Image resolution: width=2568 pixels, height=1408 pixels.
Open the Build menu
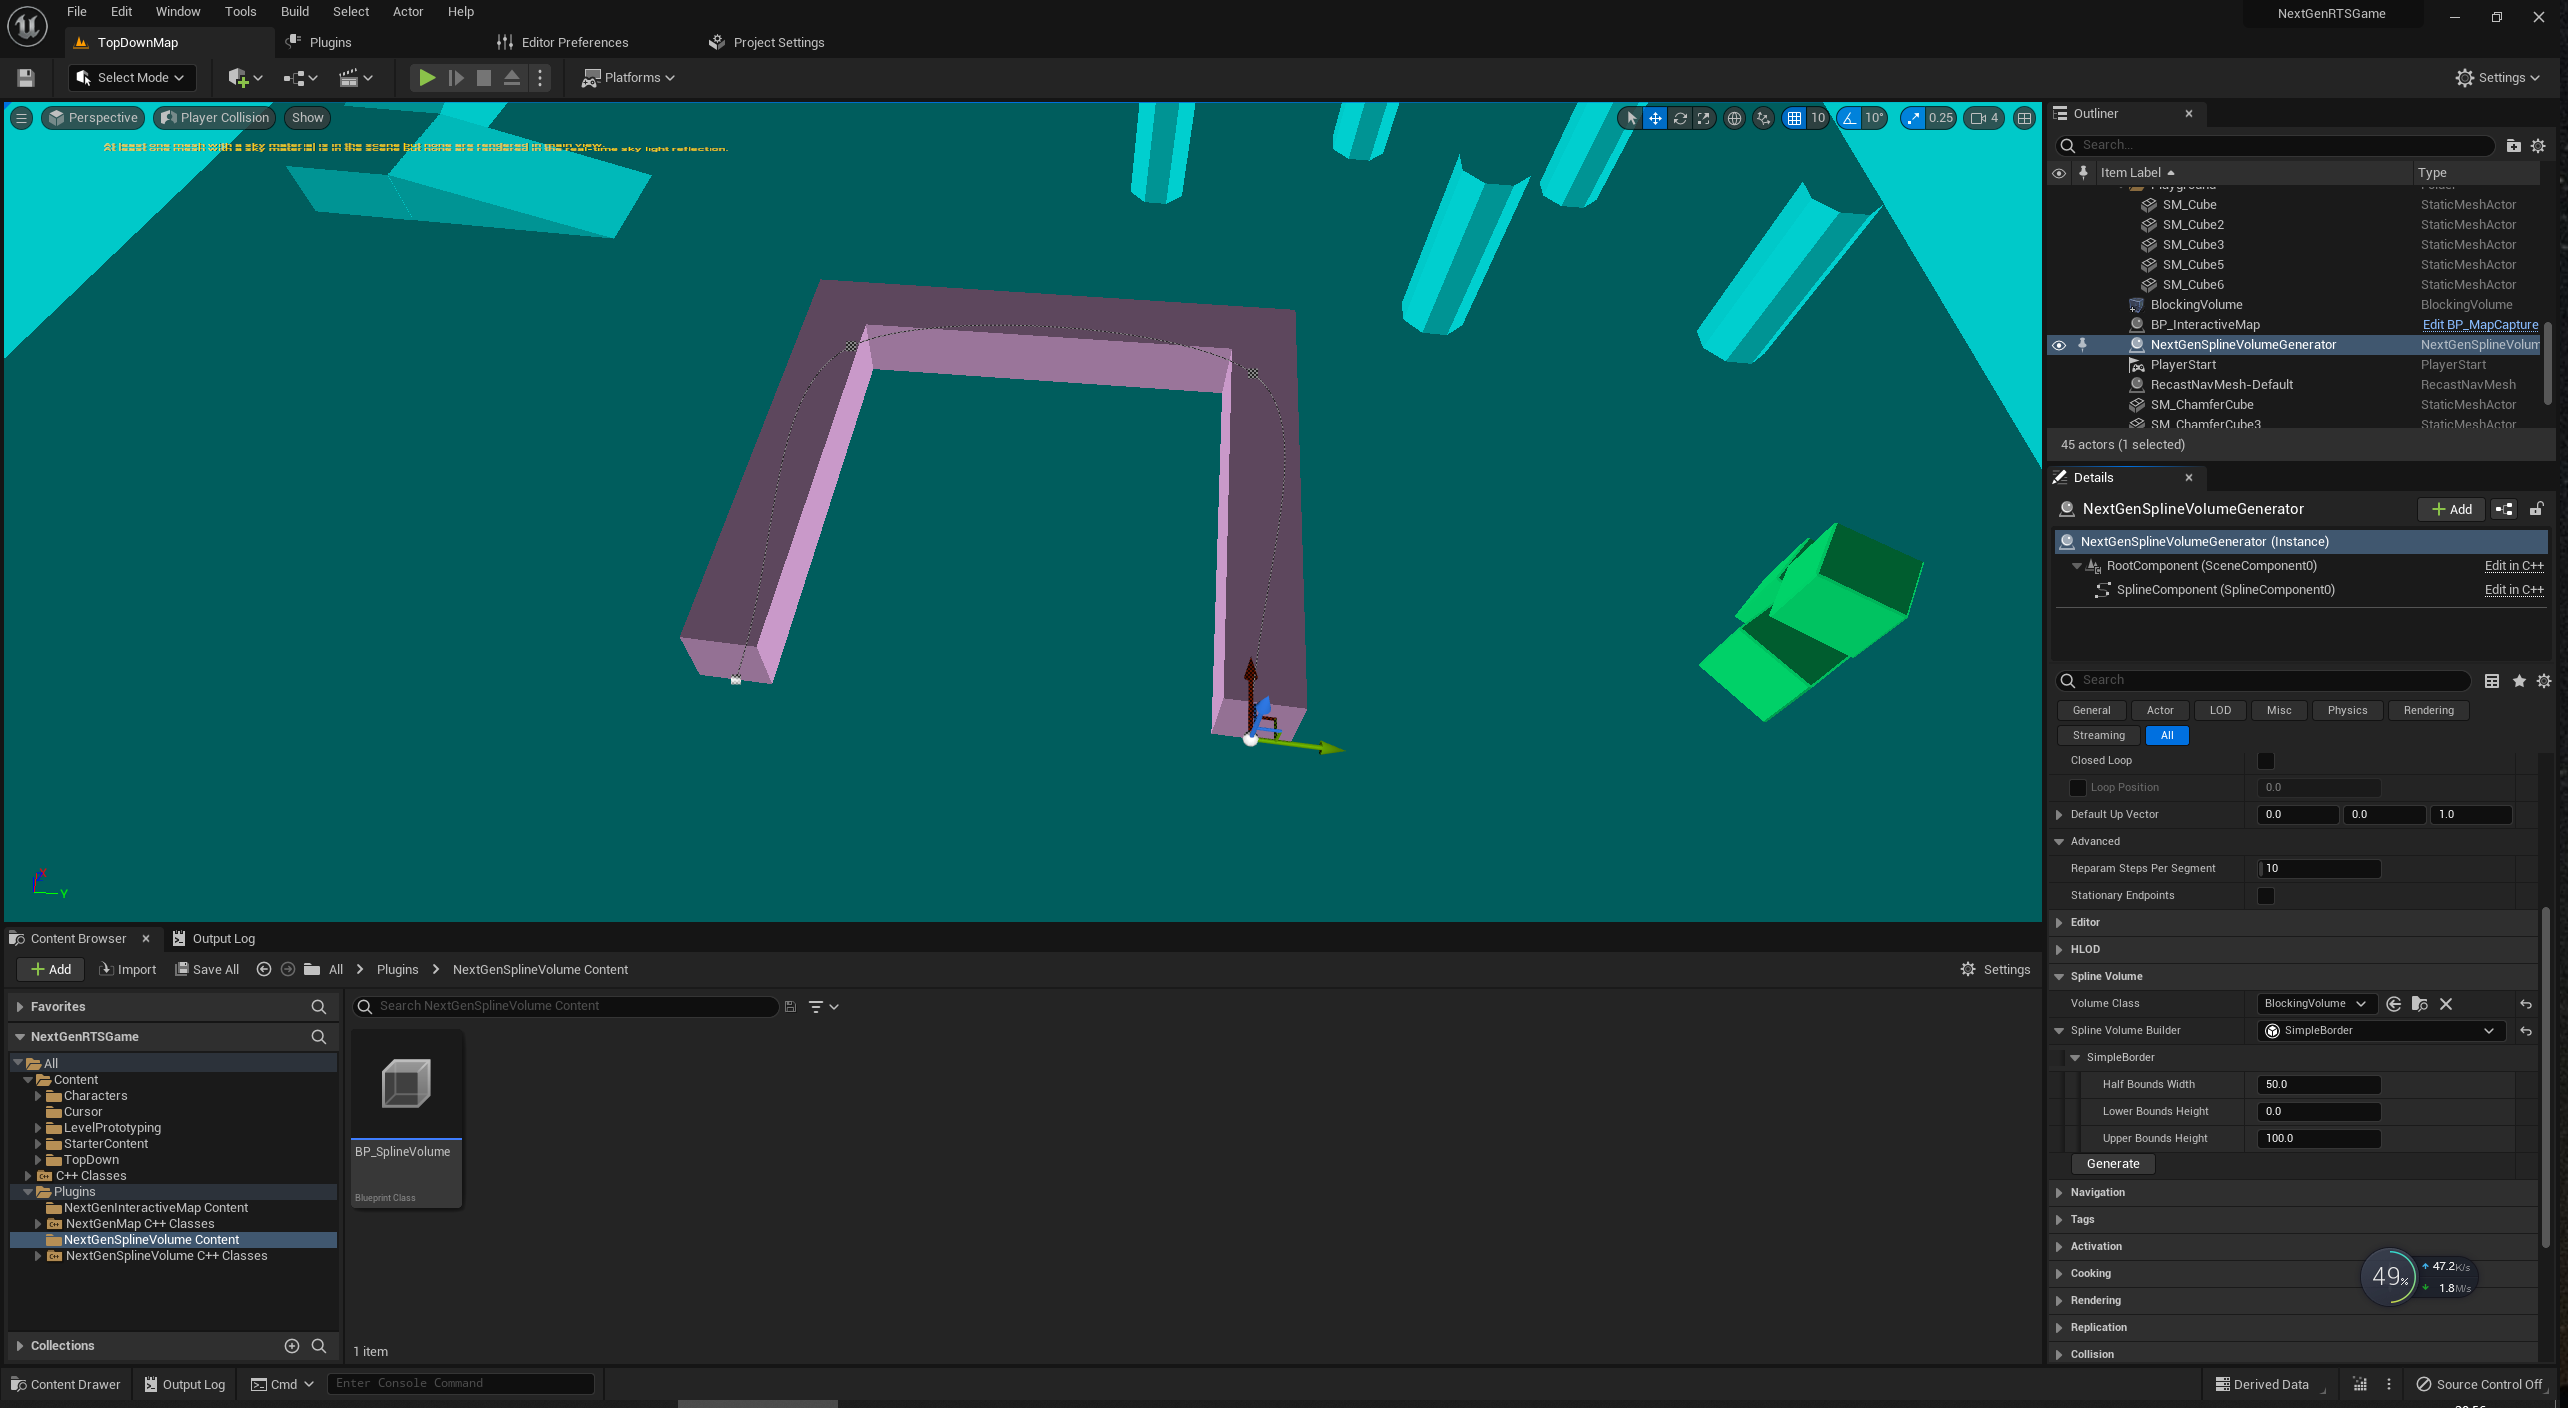(x=294, y=12)
